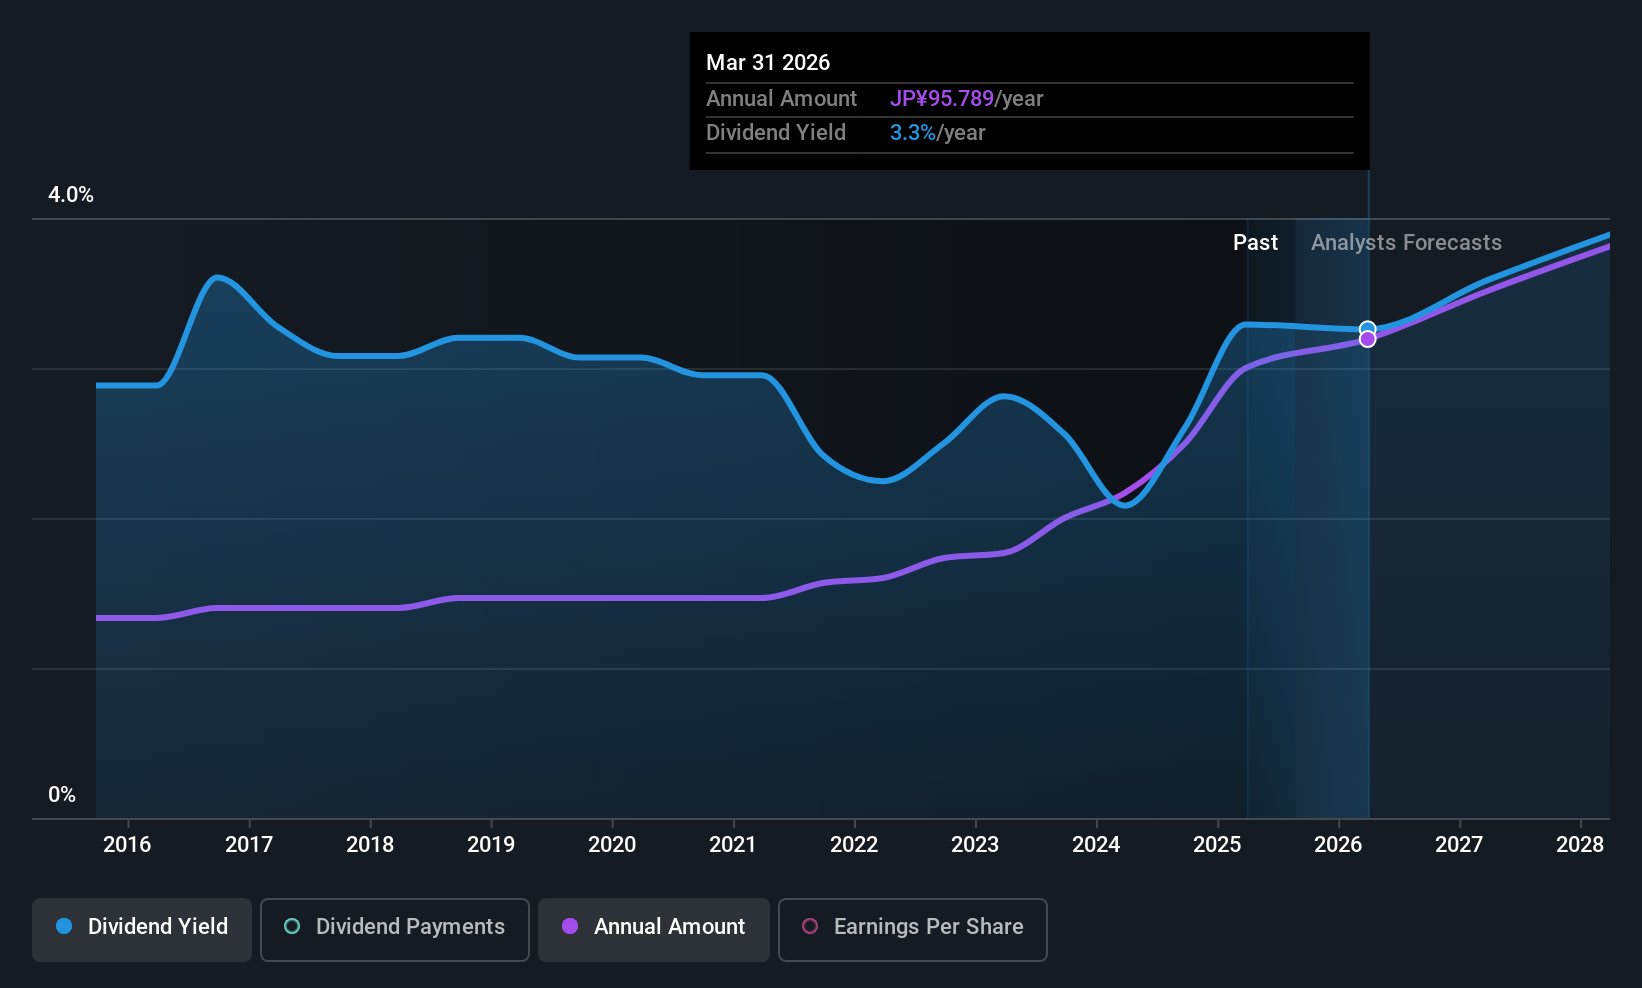Click the purple dot icon beside Annual Amount legend
Viewport: 1642px width, 988px height.
tap(570, 926)
